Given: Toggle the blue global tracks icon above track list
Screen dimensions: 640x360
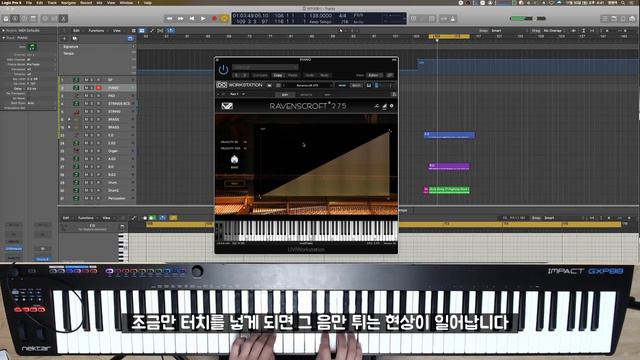Looking at the screenshot, I should pyautogui.click(x=130, y=39).
